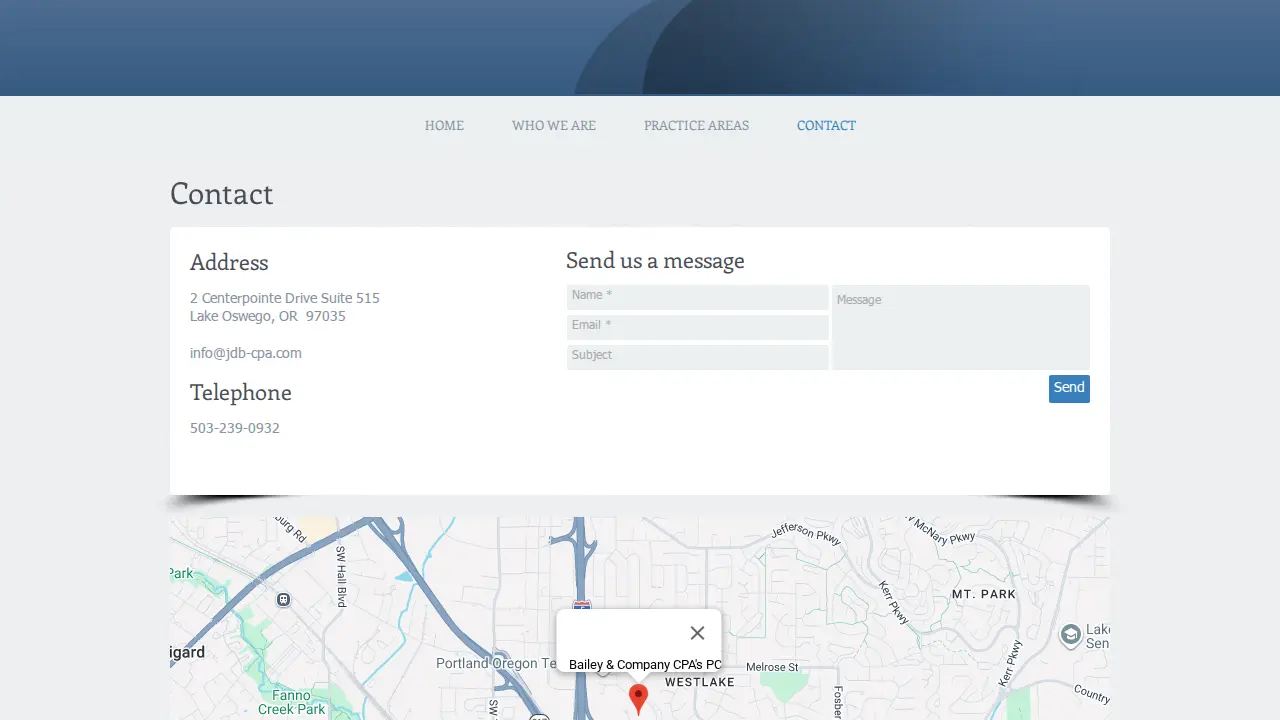Click the Telephone heading
Image resolution: width=1280 pixels, height=720 pixels.
(241, 393)
